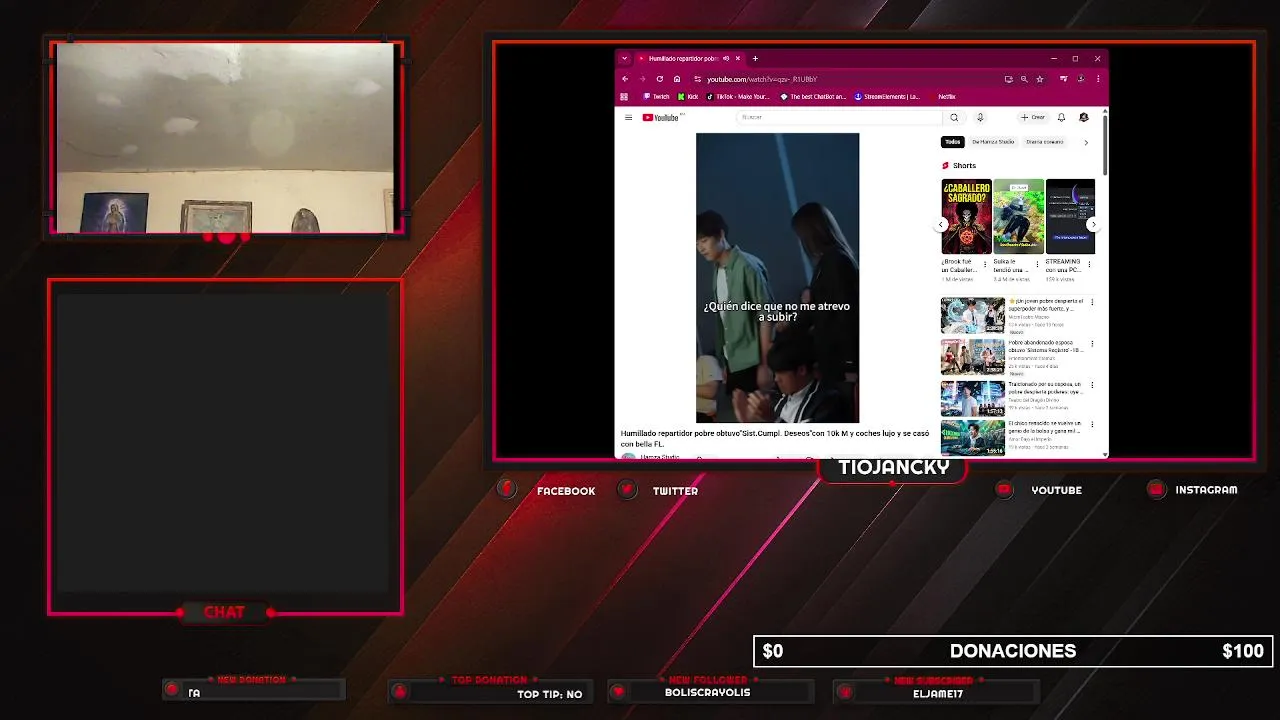Open options for Pobre abandonado esposa video
This screenshot has height=720, width=1280.
pos(1092,344)
